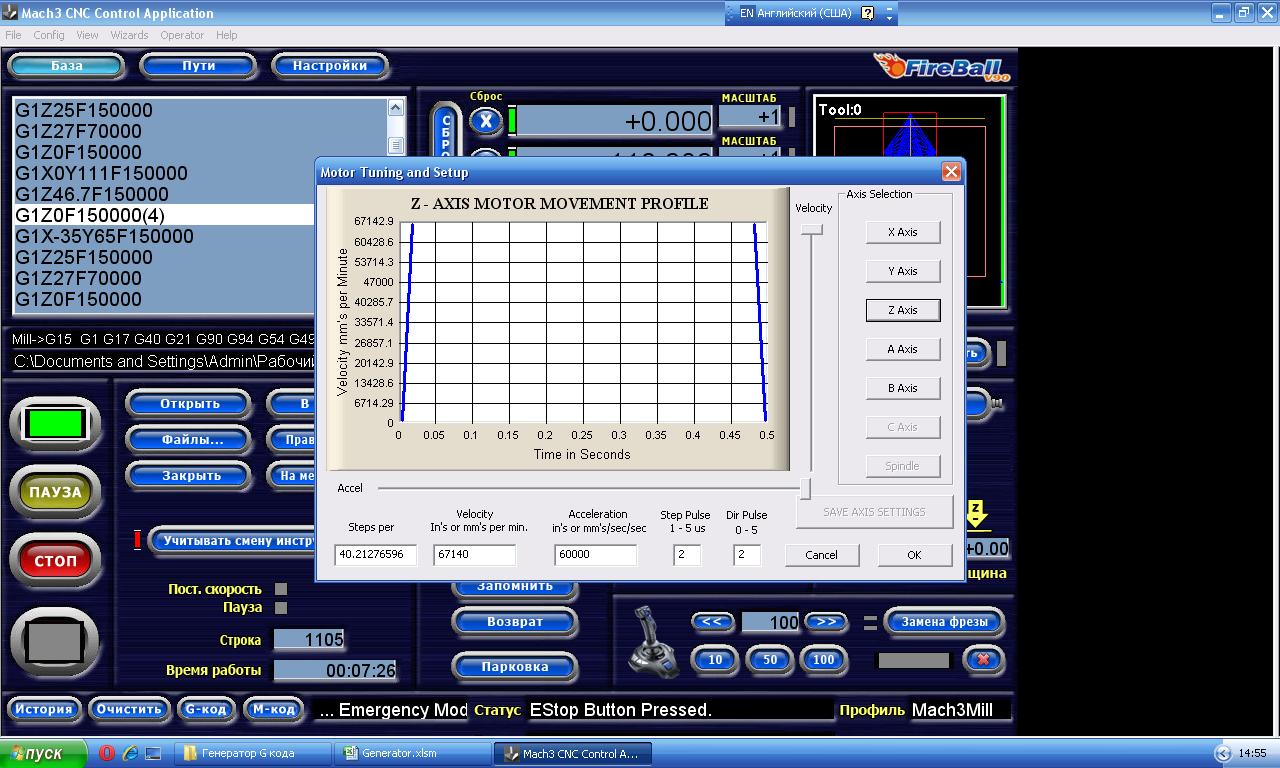This screenshot has width=1280, height=768.
Task: Click the red СТОП button
Action: pos(55,560)
